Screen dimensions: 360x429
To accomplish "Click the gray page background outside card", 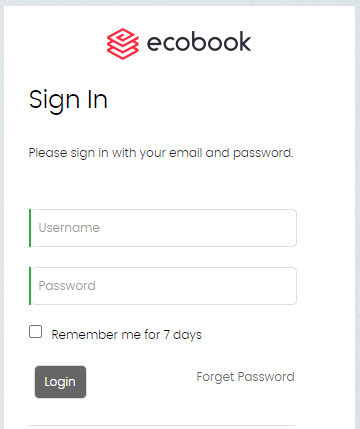I will point(358,213).
